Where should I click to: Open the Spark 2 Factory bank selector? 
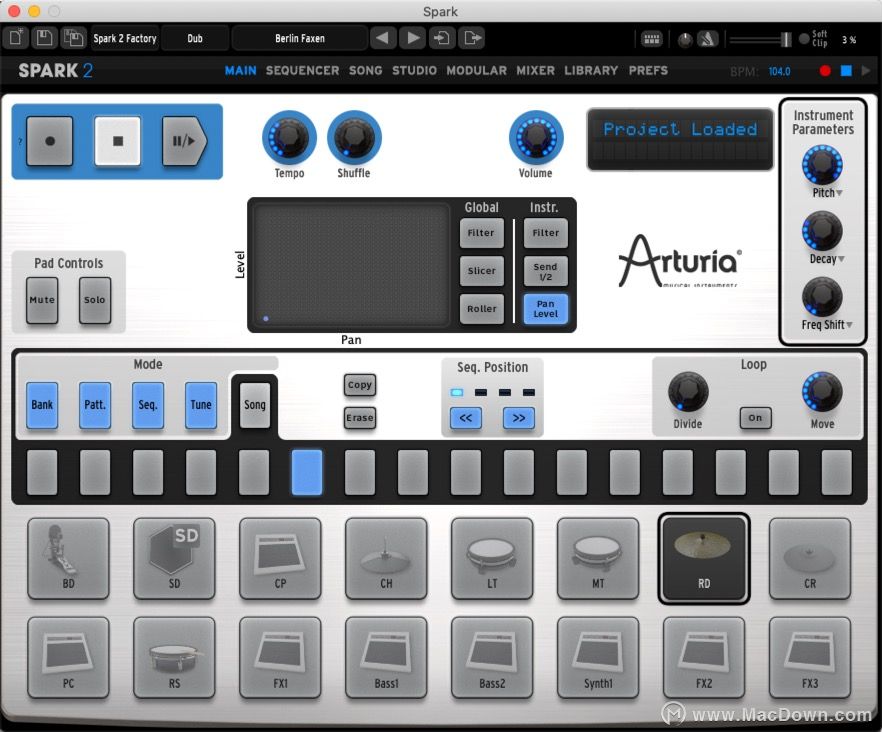click(125, 38)
